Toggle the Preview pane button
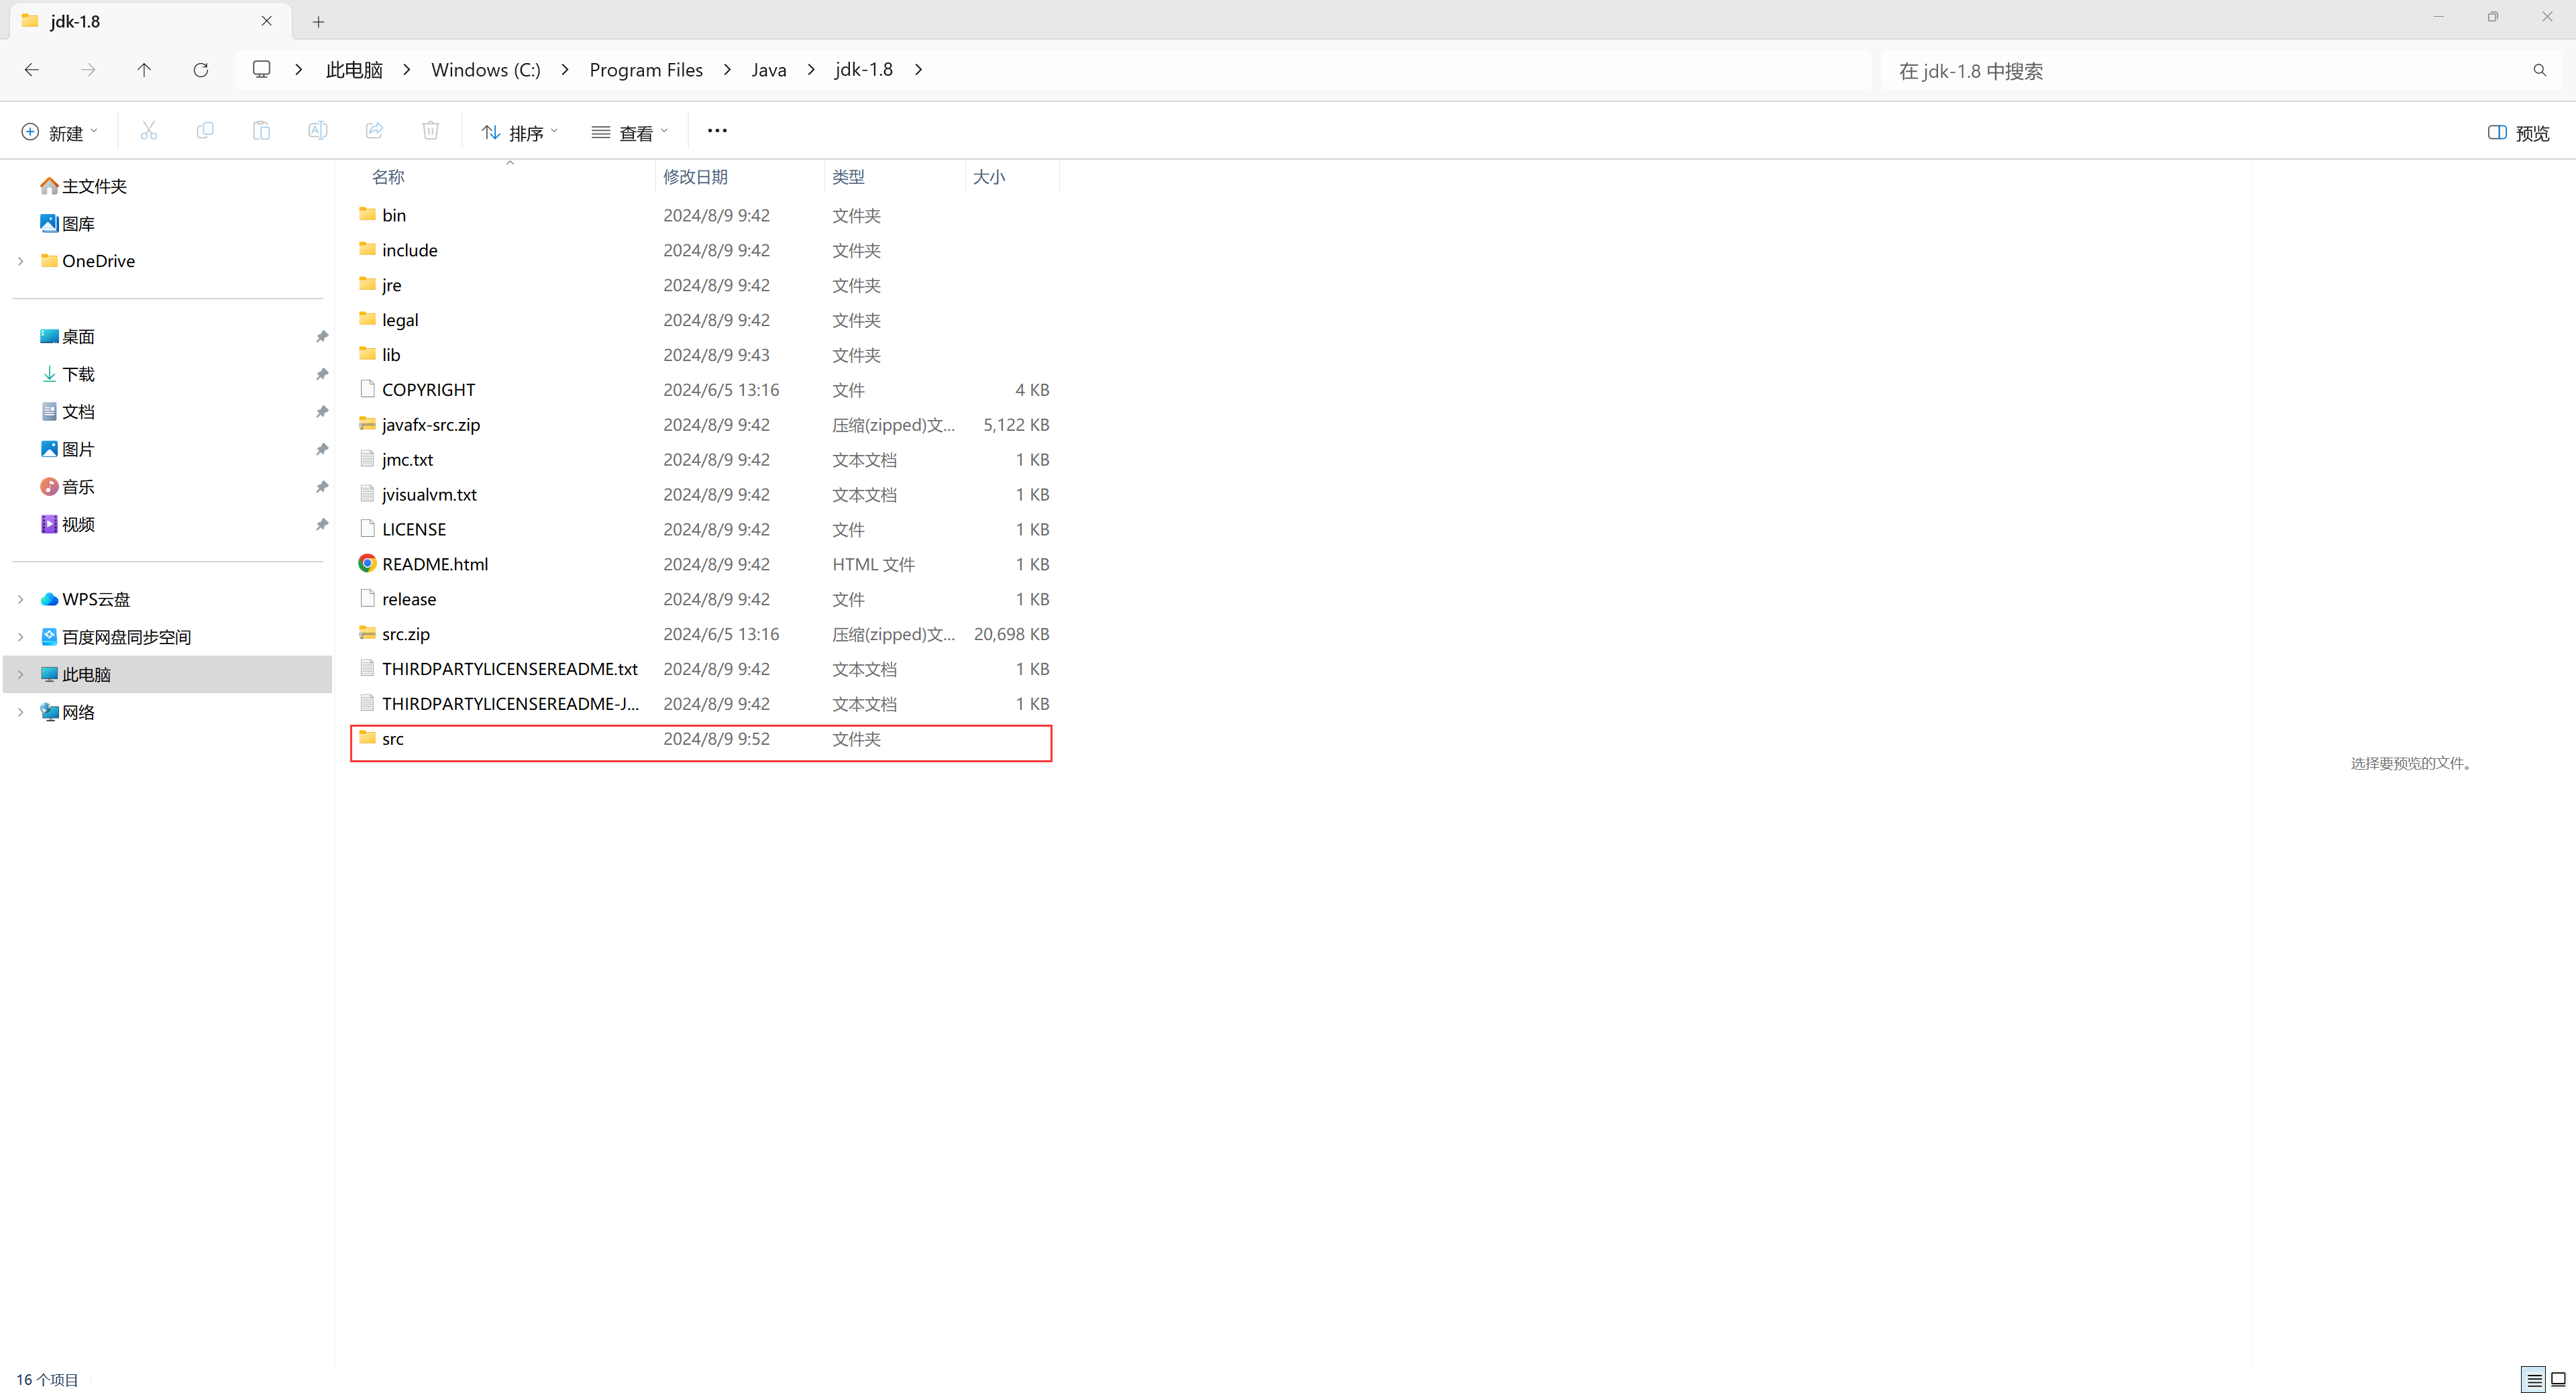This screenshot has height=1393, width=2576. click(2518, 133)
